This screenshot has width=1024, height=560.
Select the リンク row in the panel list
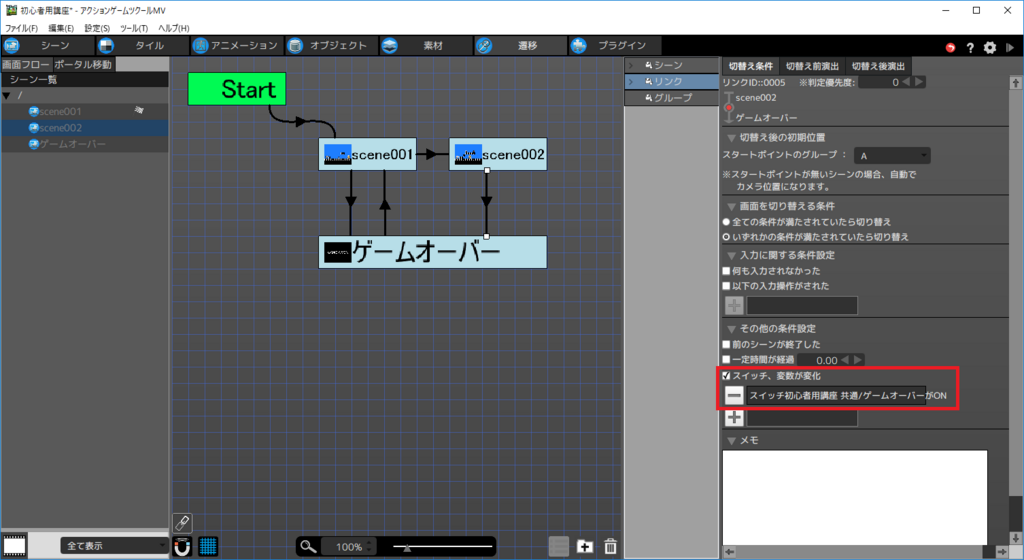pyautogui.click(x=671, y=82)
